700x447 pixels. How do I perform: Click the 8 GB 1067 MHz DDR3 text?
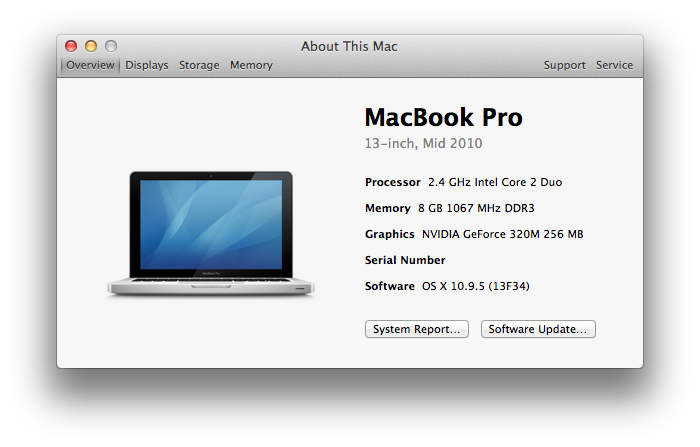tap(476, 208)
